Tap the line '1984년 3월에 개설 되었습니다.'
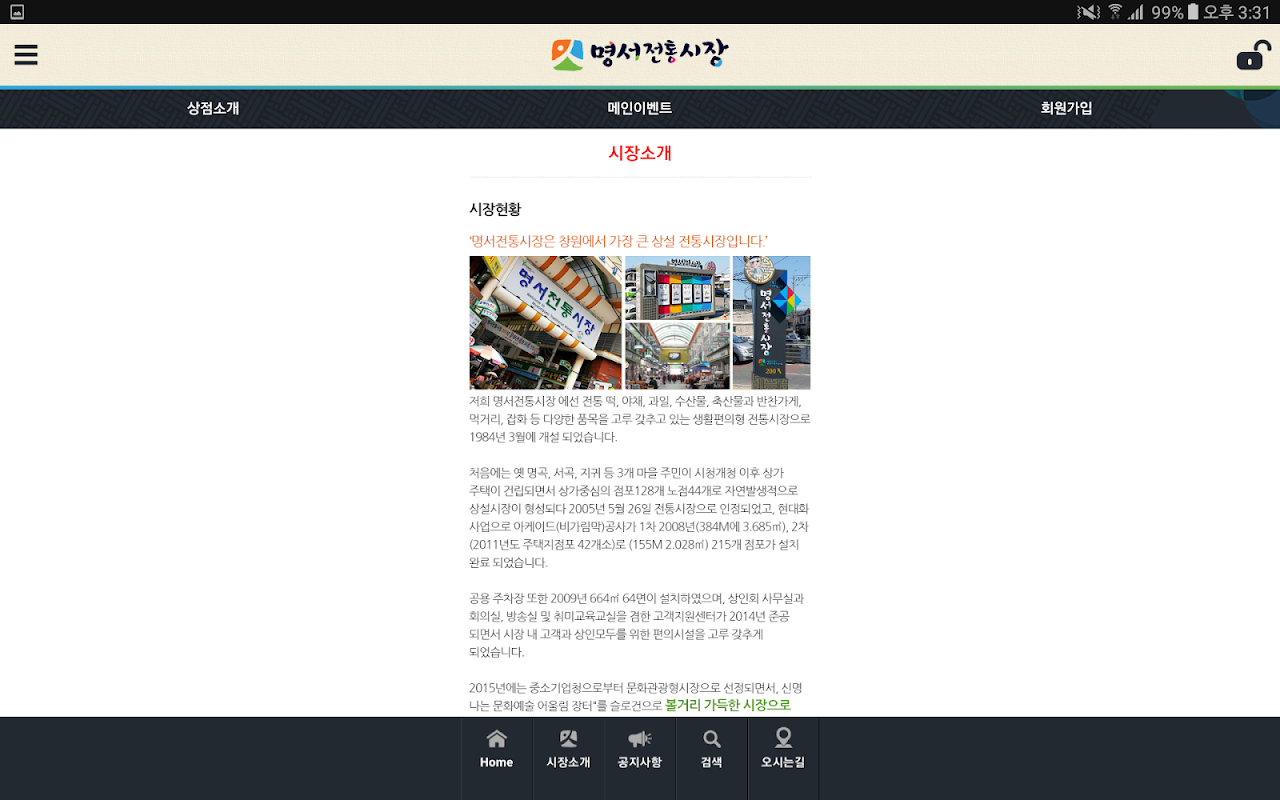This screenshot has height=800, width=1280. point(543,437)
